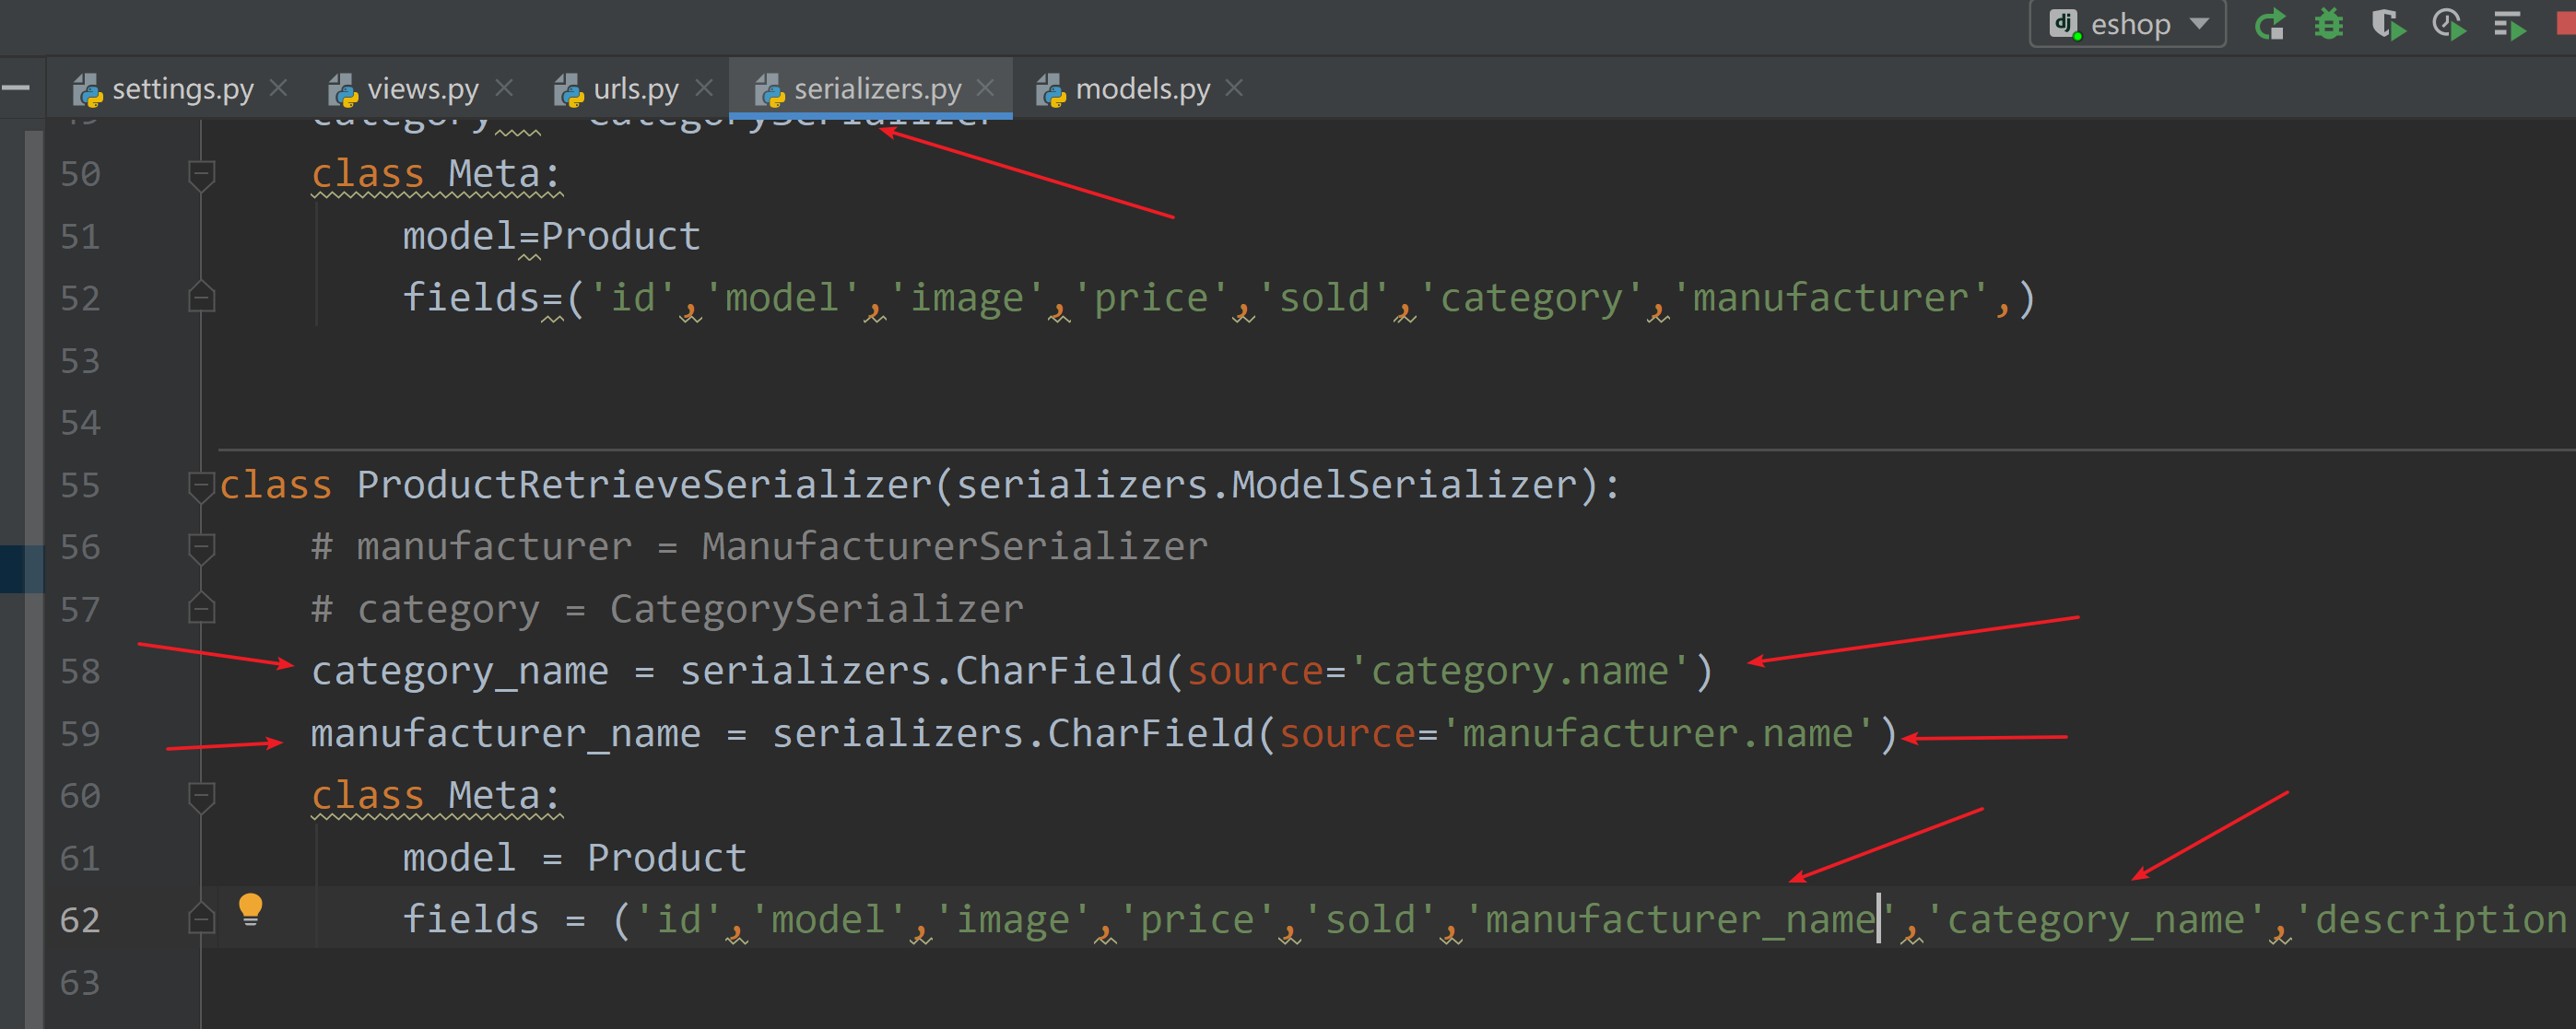This screenshot has height=1029, width=2576.
Task: Click the '# manufacturer = ManufacturerSerializer' comment
Action: pos(759,547)
